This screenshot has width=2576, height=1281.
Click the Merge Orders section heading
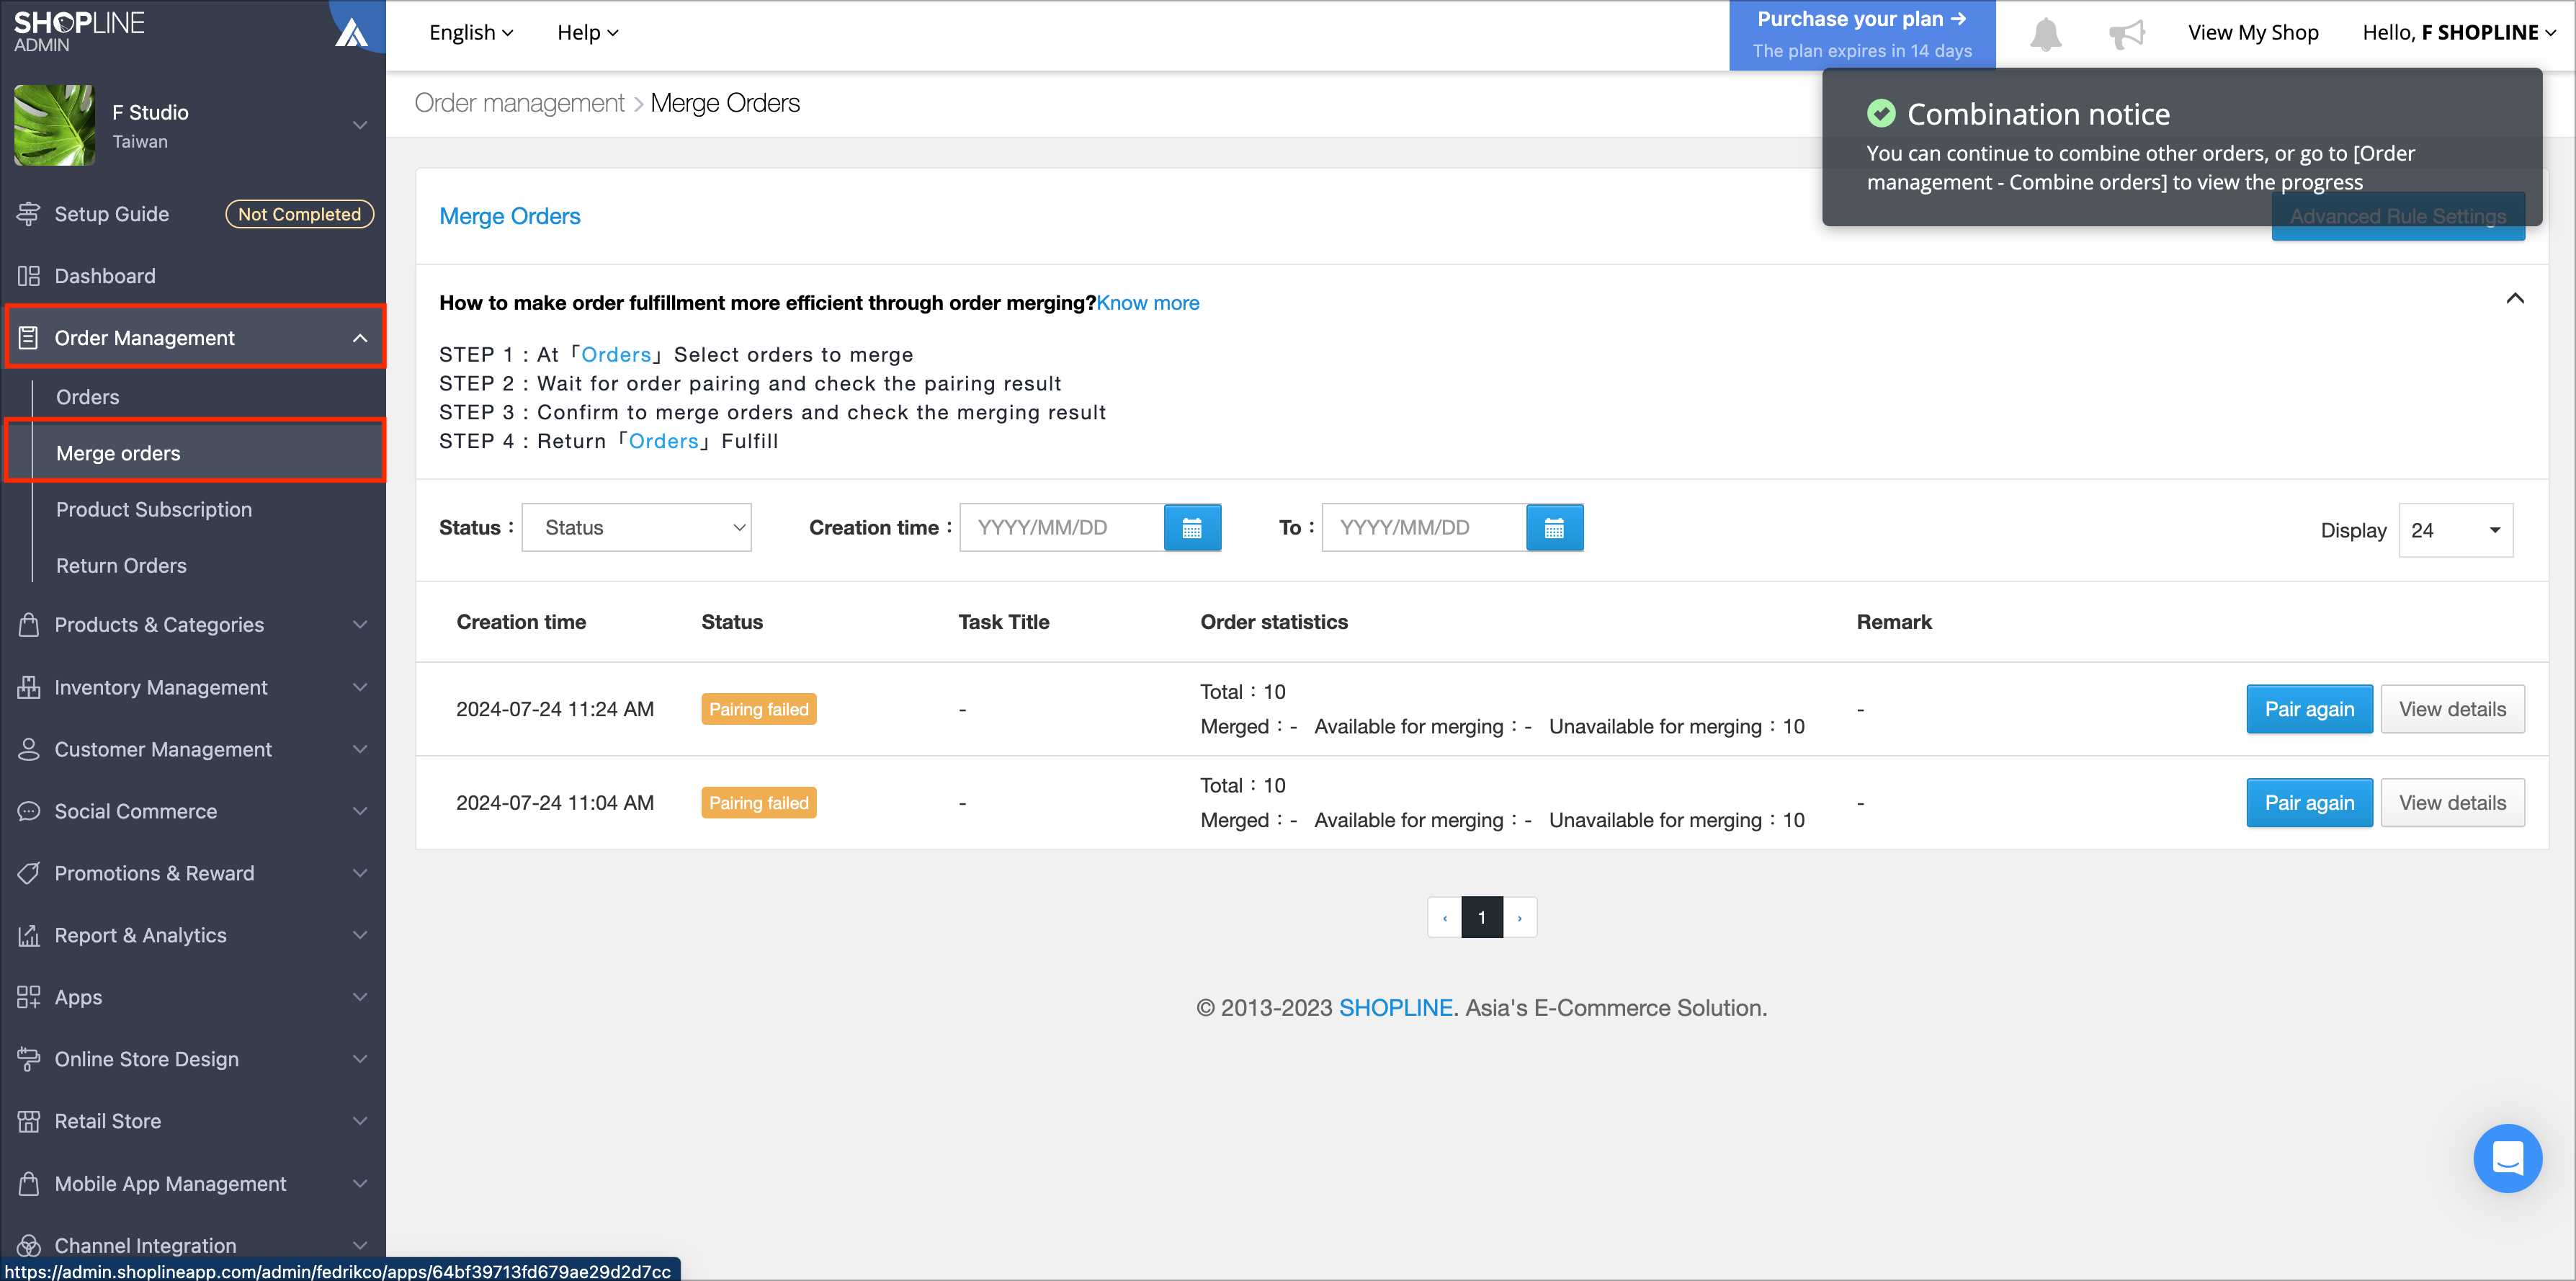pyautogui.click(x=510, y=216)
